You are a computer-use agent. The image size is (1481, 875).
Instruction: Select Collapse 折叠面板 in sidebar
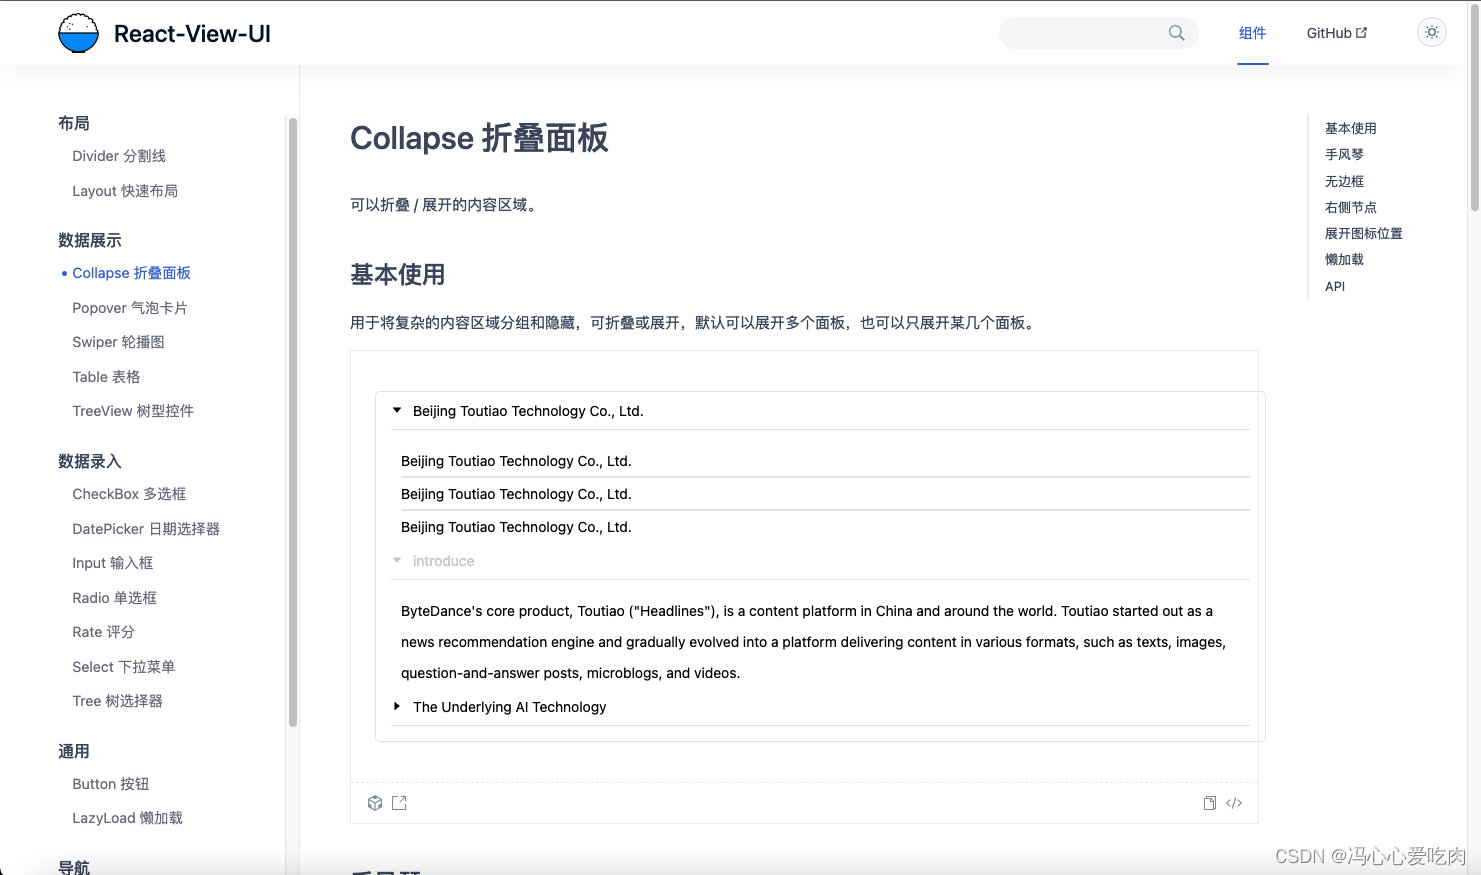click(131, 273)
